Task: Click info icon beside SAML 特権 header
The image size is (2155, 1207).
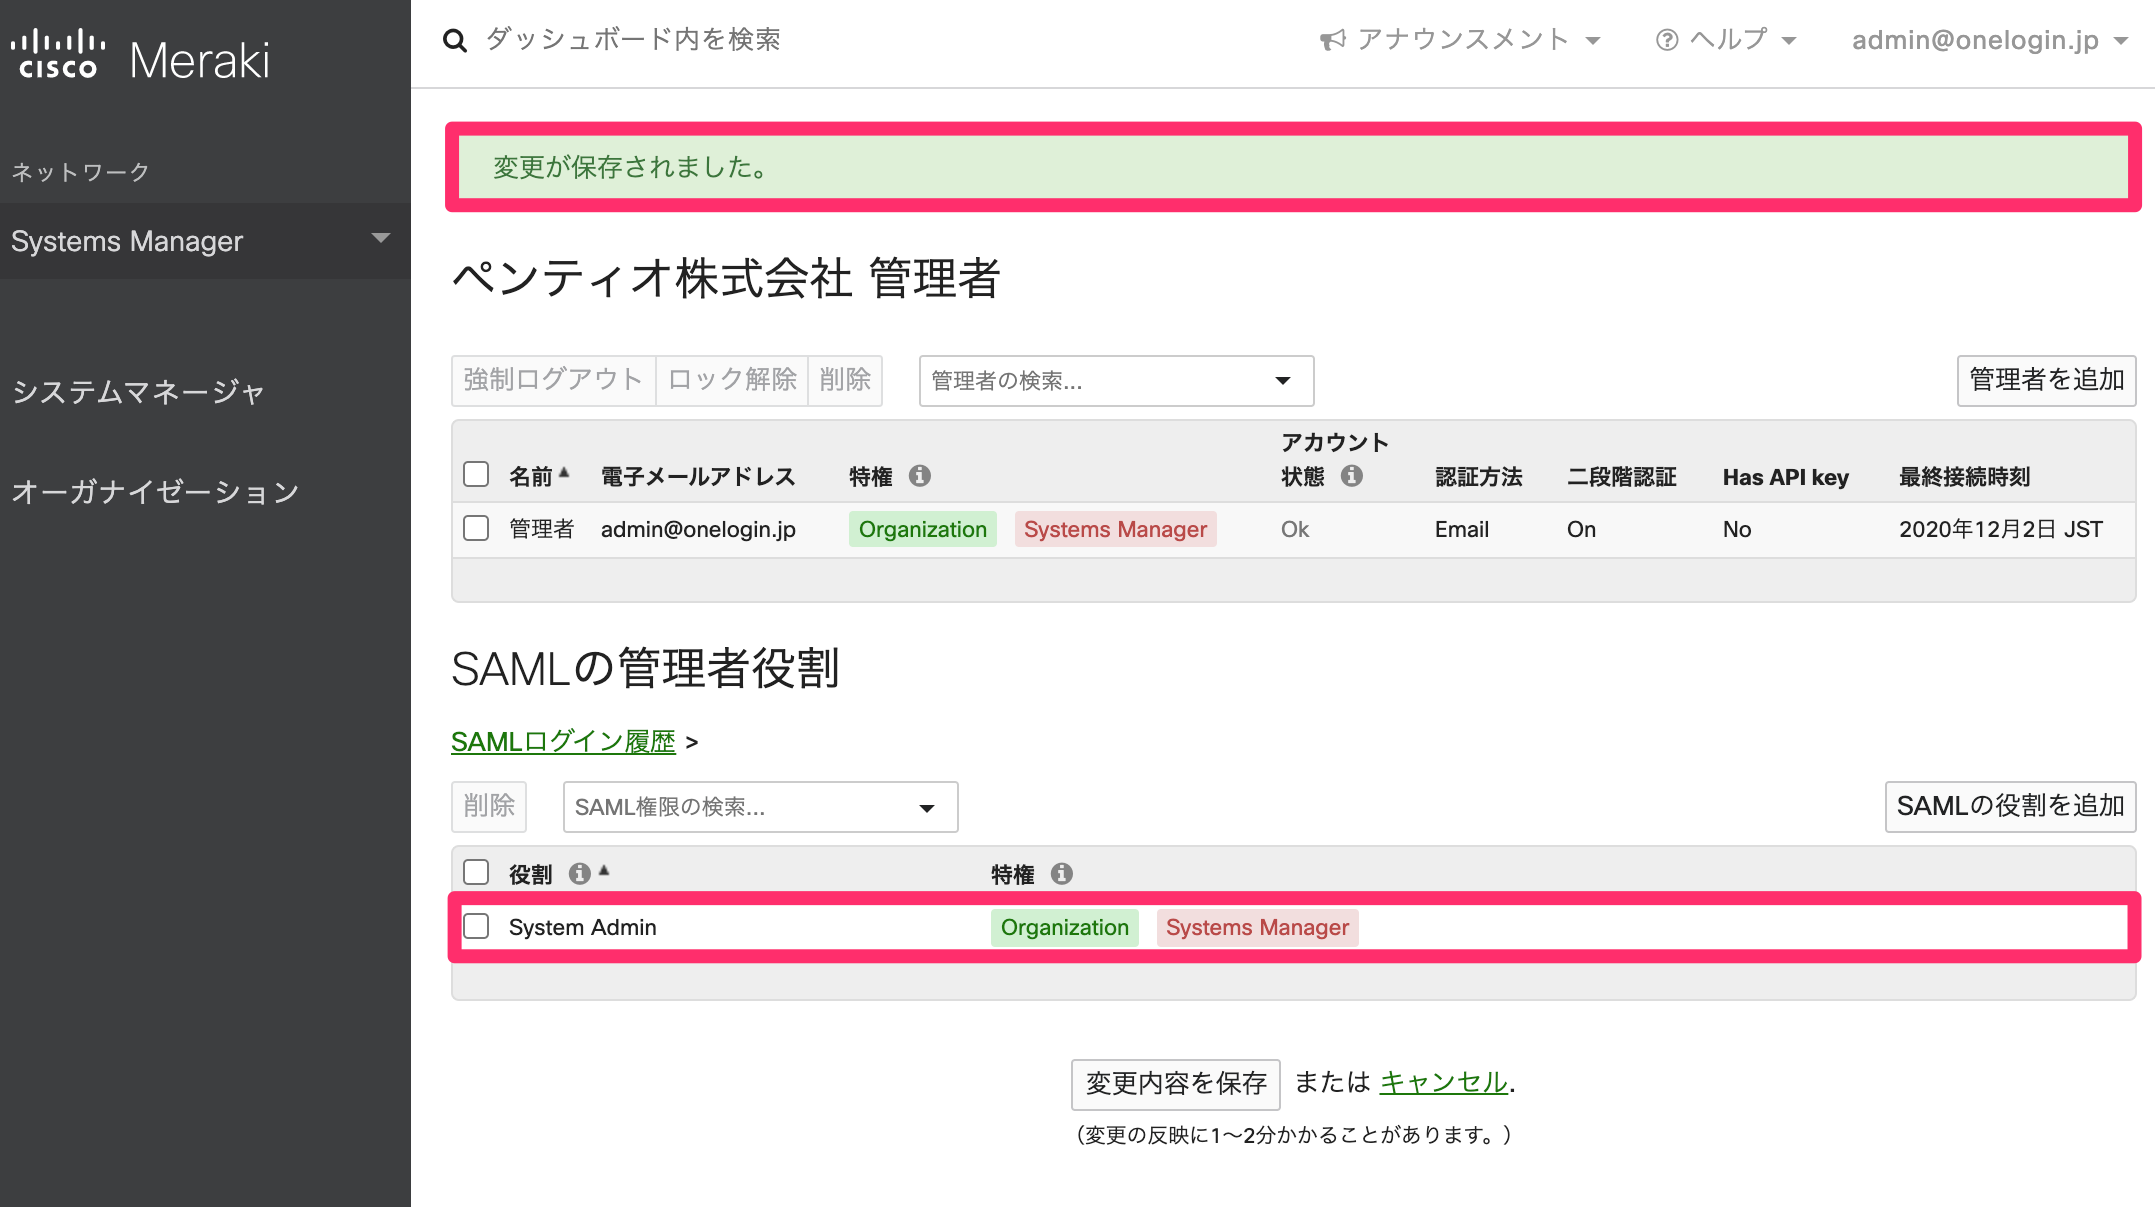Action: pyautogui.click(x=1062, y=874)
